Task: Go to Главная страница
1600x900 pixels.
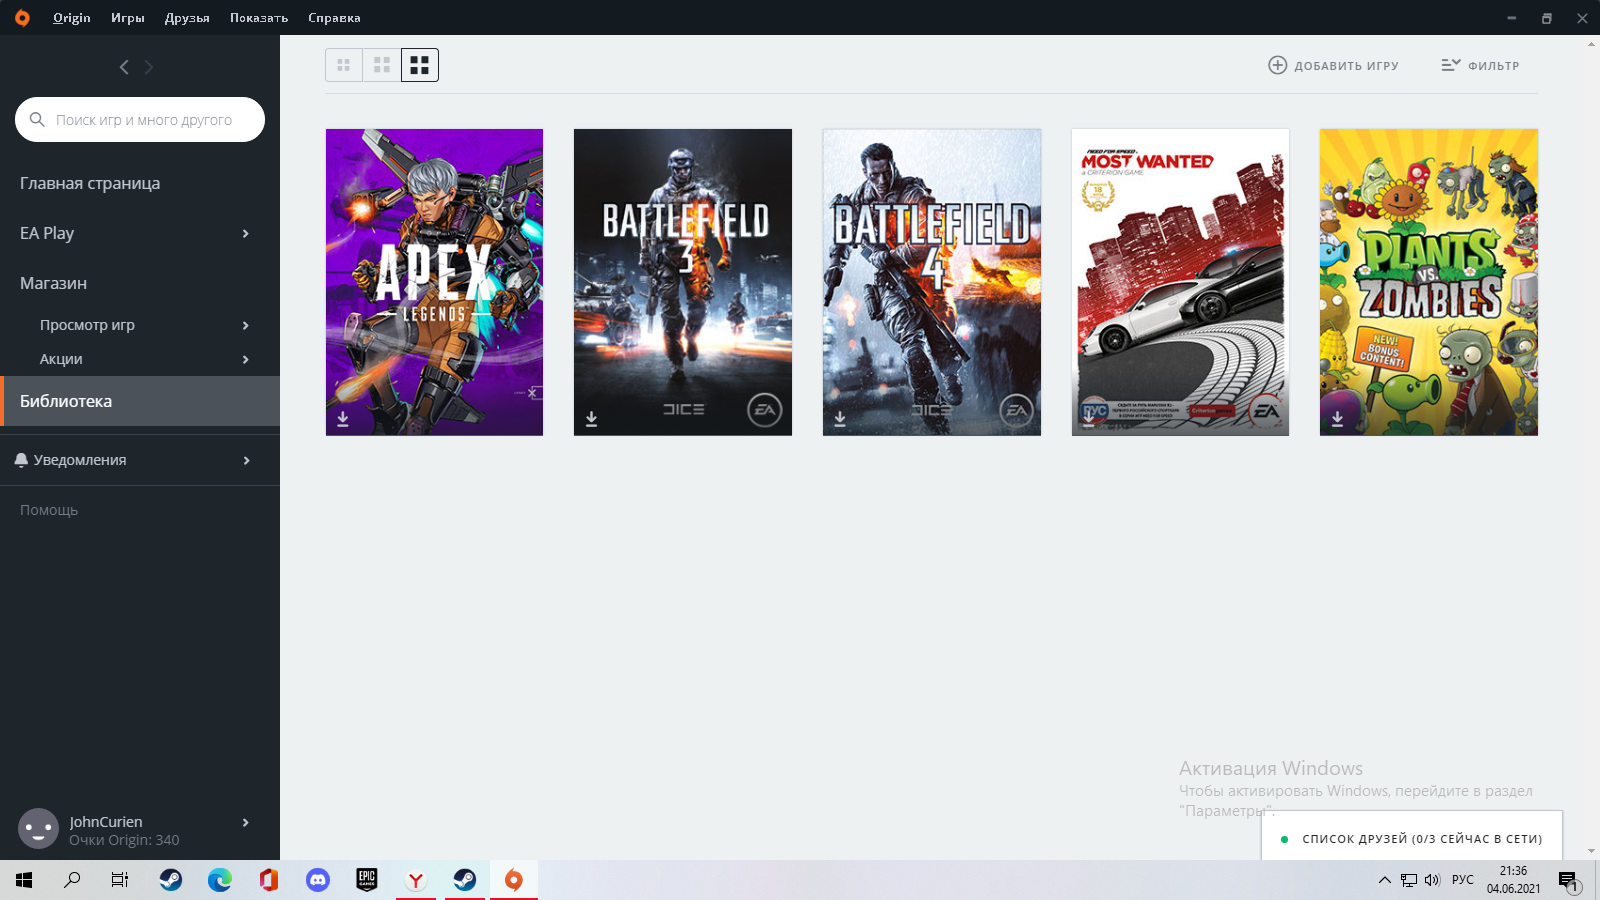Action: click(x=90, y=183)
